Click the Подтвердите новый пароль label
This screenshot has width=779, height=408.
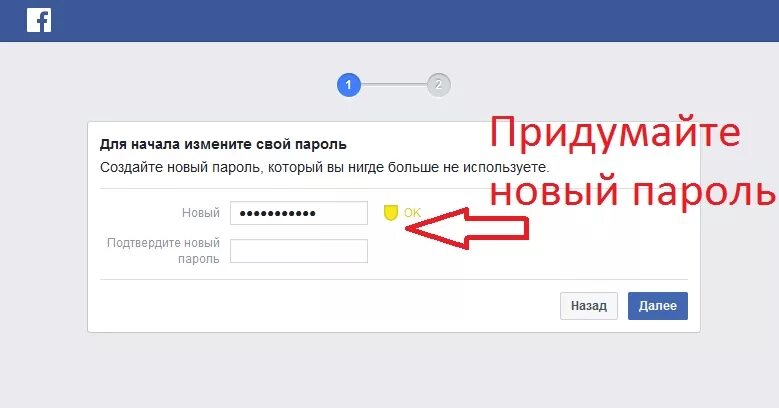pos(163,250)
